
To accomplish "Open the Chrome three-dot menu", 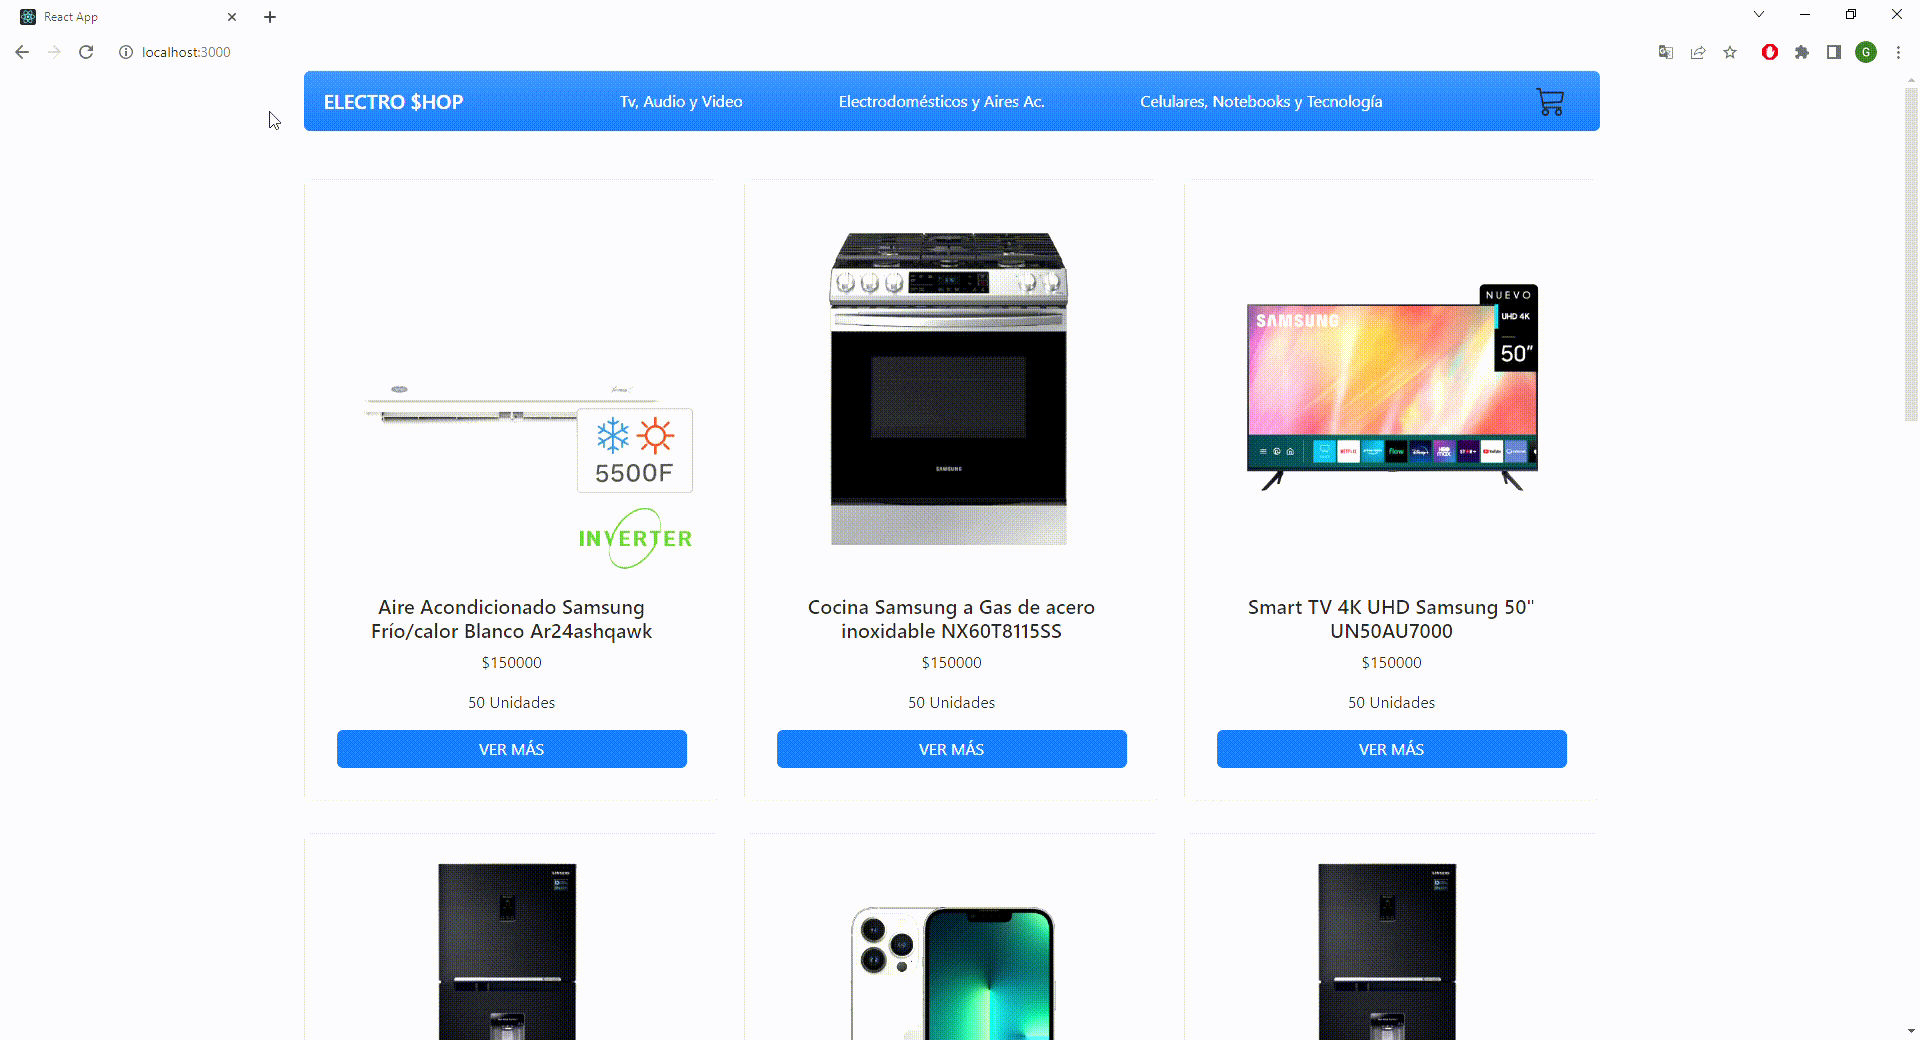I will coord(1898,52).
